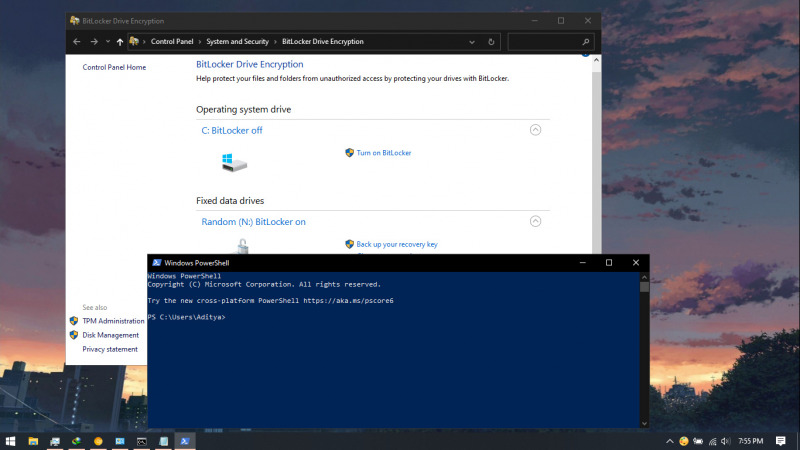
Task: Click the PowerShell taskbar icon
Action: [185, 441]
